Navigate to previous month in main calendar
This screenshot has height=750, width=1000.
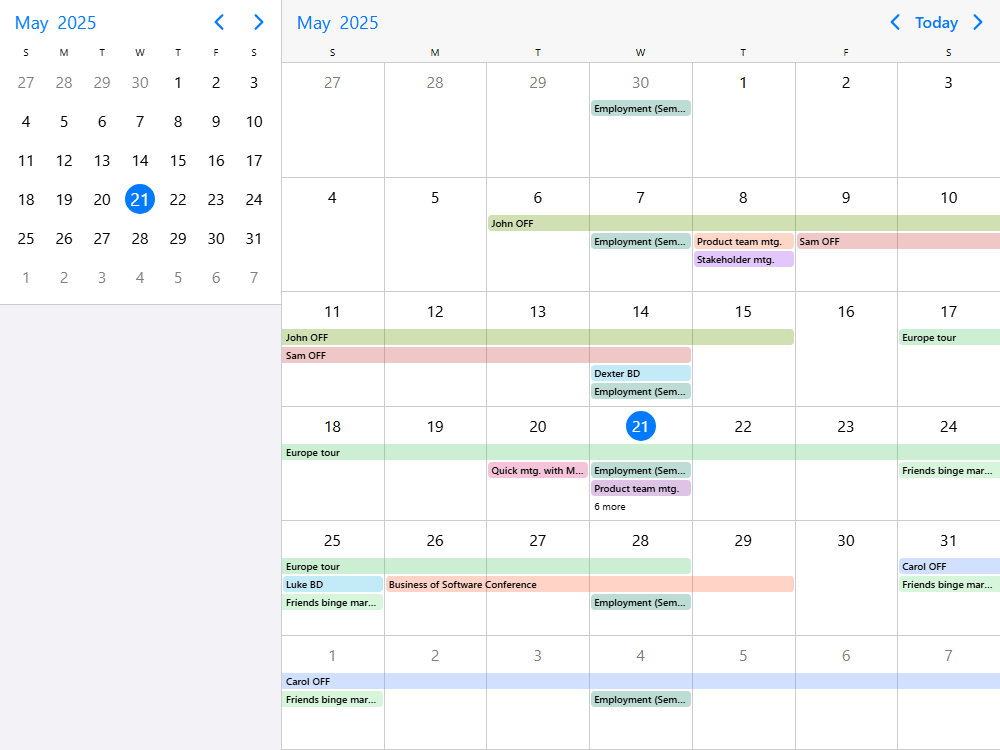tap(895, 22)
